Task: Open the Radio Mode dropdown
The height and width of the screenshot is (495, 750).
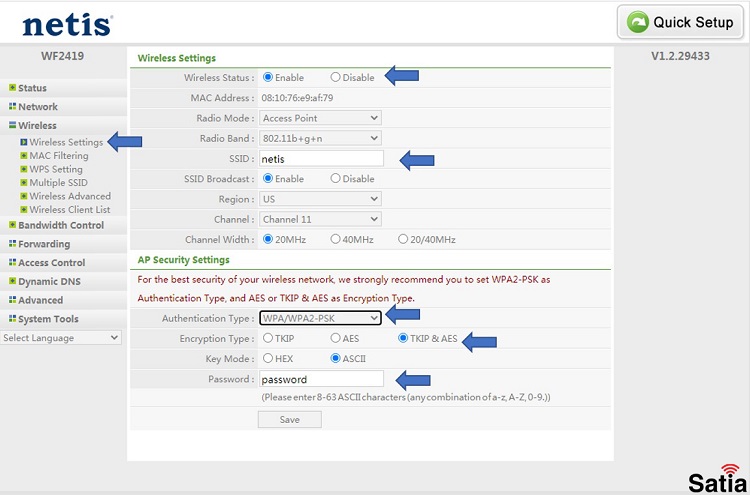Action: (320, 118)
